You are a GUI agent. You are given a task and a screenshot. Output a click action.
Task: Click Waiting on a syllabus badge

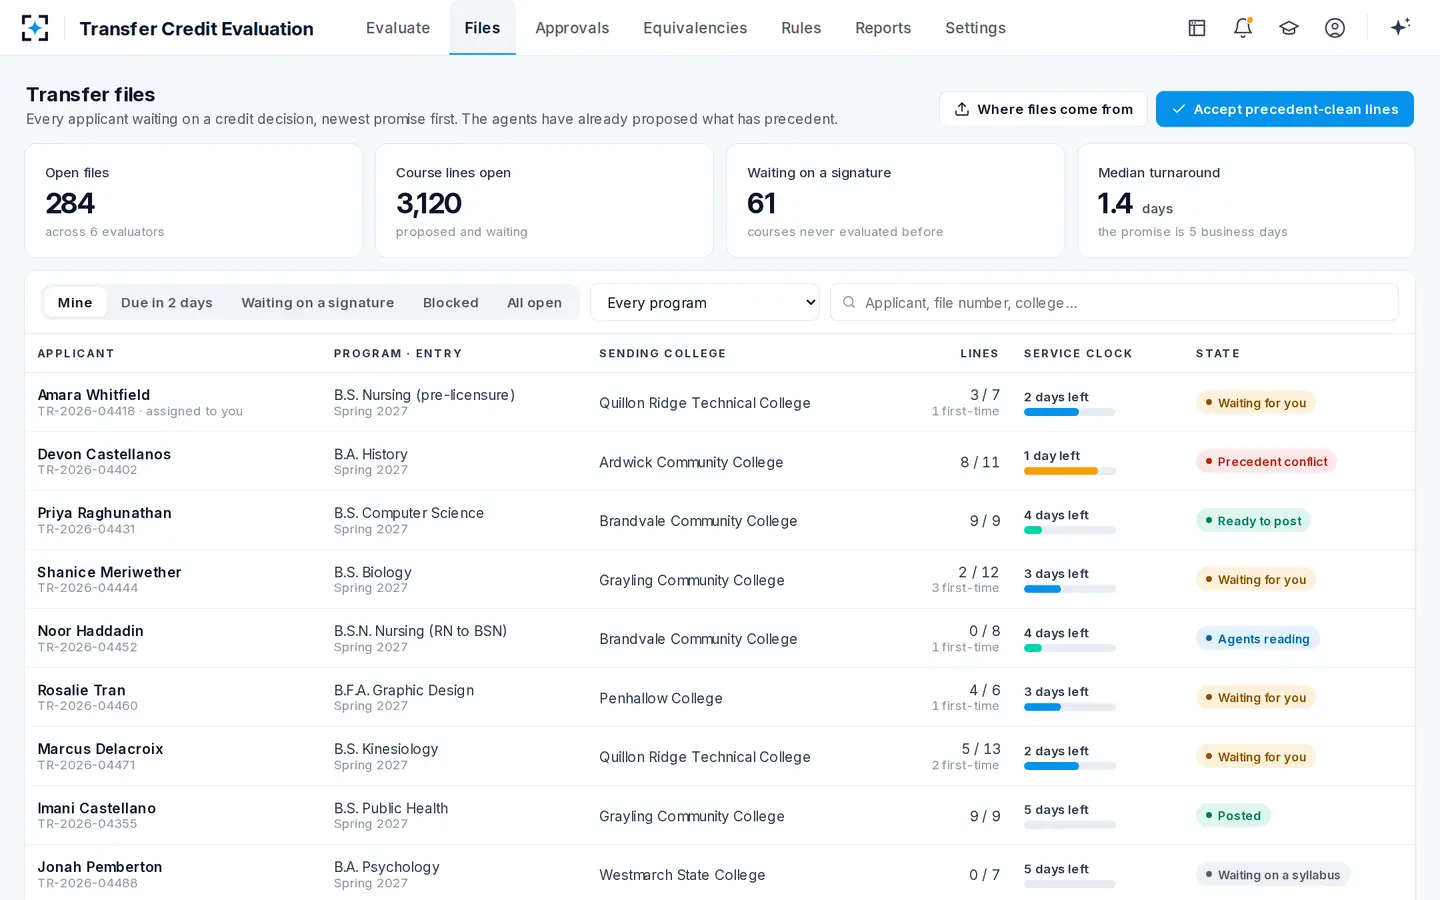1273,874
